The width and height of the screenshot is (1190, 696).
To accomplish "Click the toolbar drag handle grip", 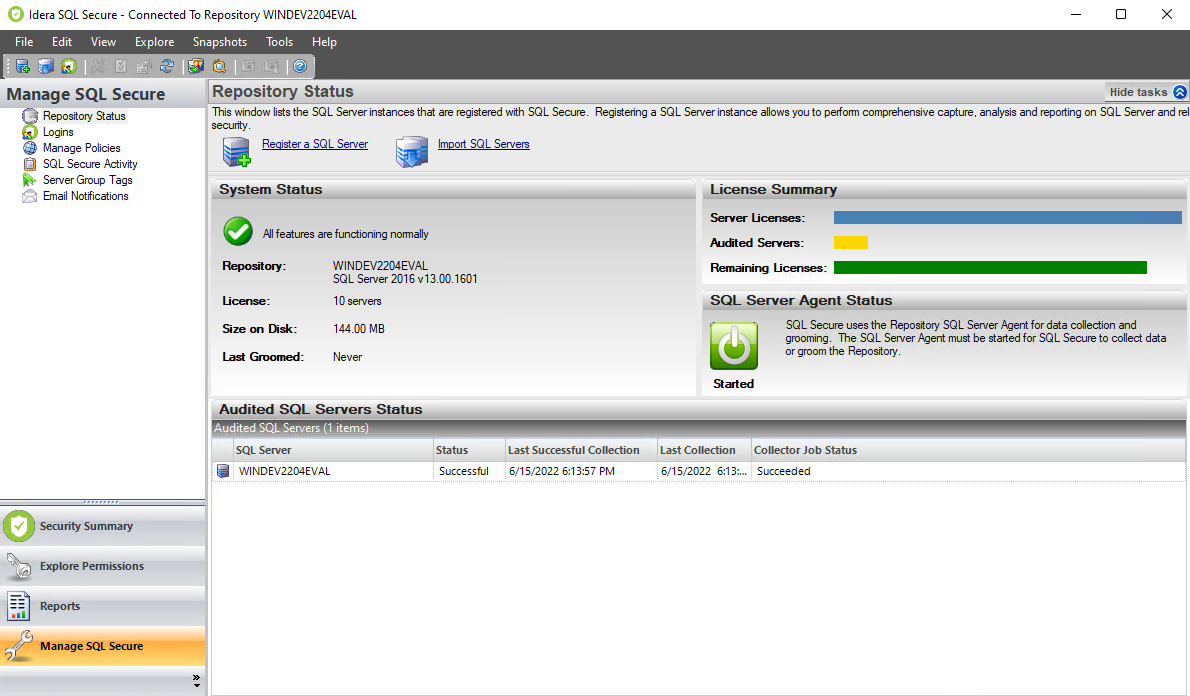I will coord(8,67).
